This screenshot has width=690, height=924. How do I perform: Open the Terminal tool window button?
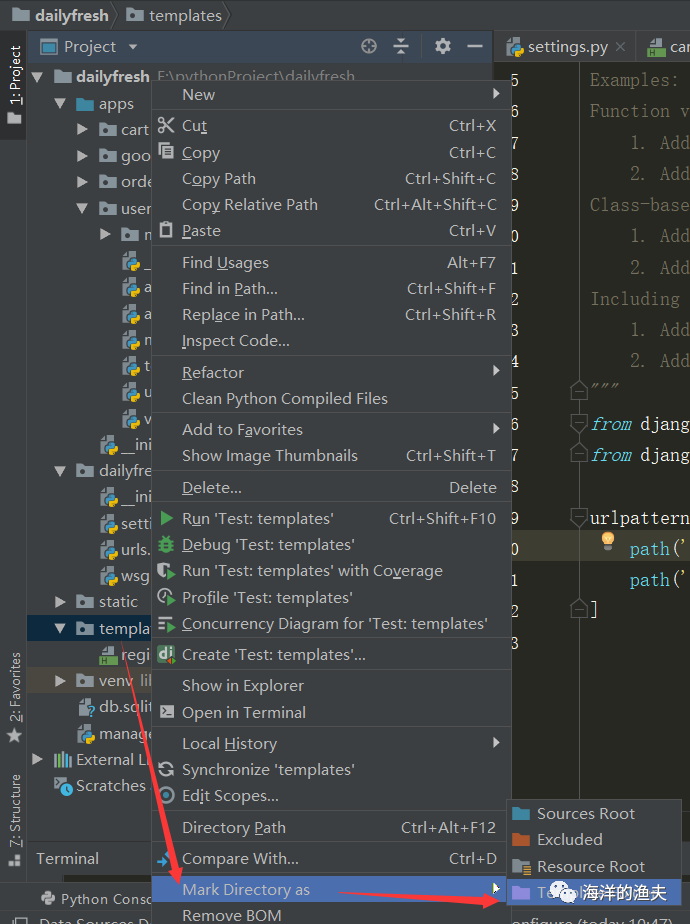pyautogui.click(x=67, y=859)
